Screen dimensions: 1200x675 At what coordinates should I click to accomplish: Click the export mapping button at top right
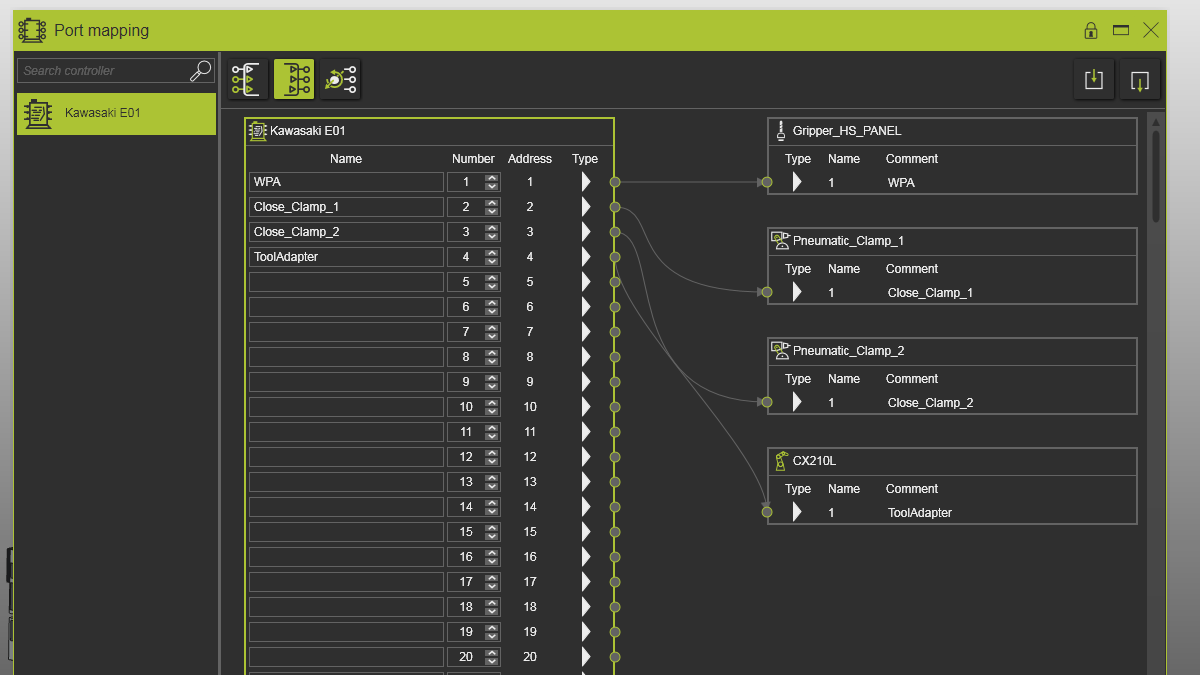1140,79
